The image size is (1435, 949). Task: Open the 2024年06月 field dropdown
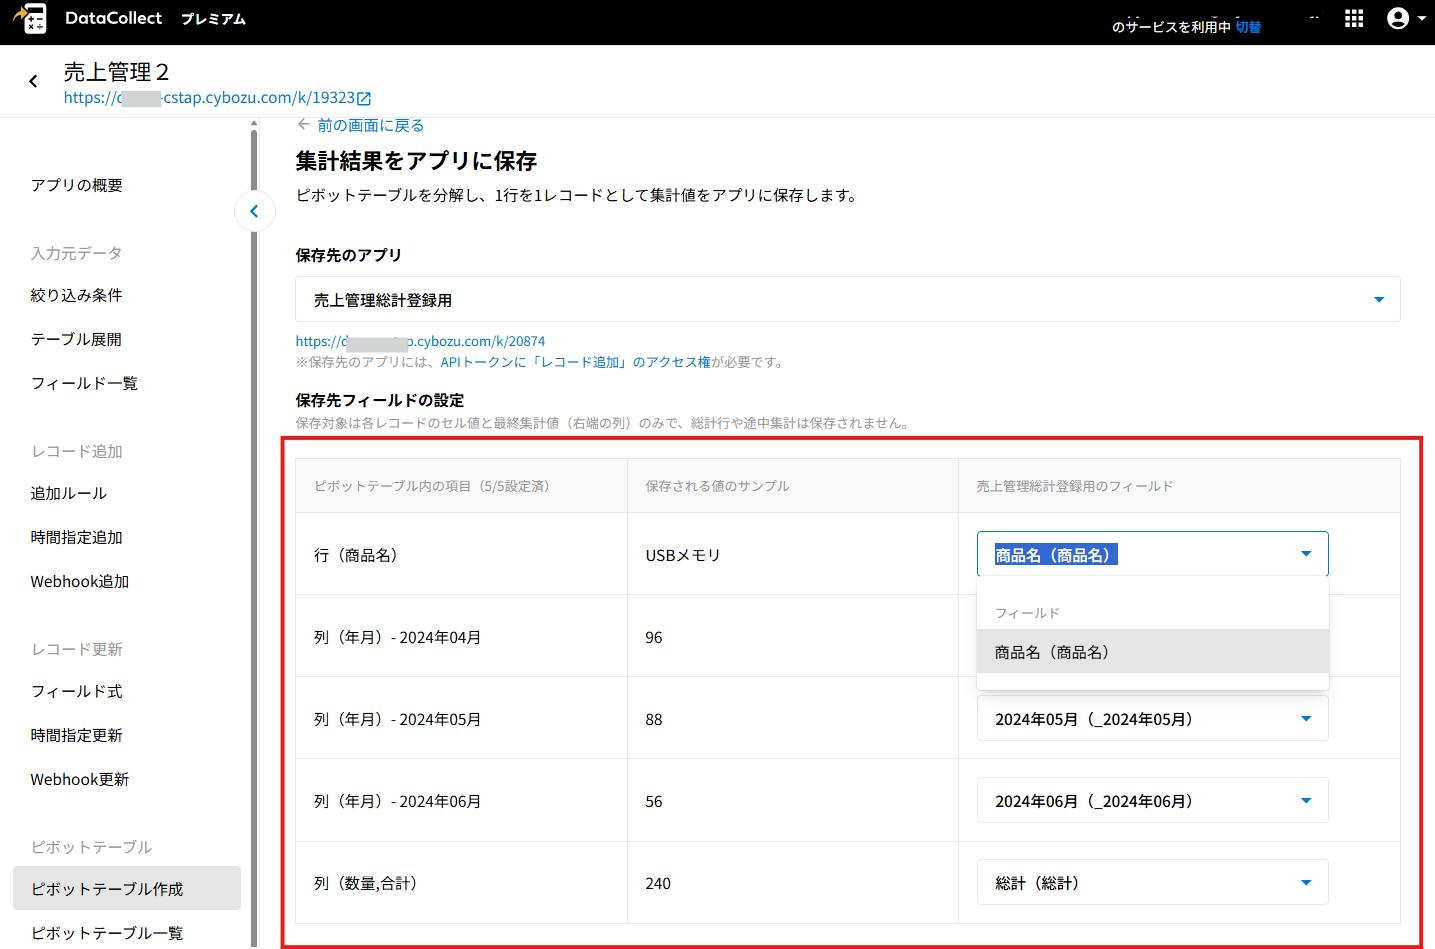(1305, 801)
